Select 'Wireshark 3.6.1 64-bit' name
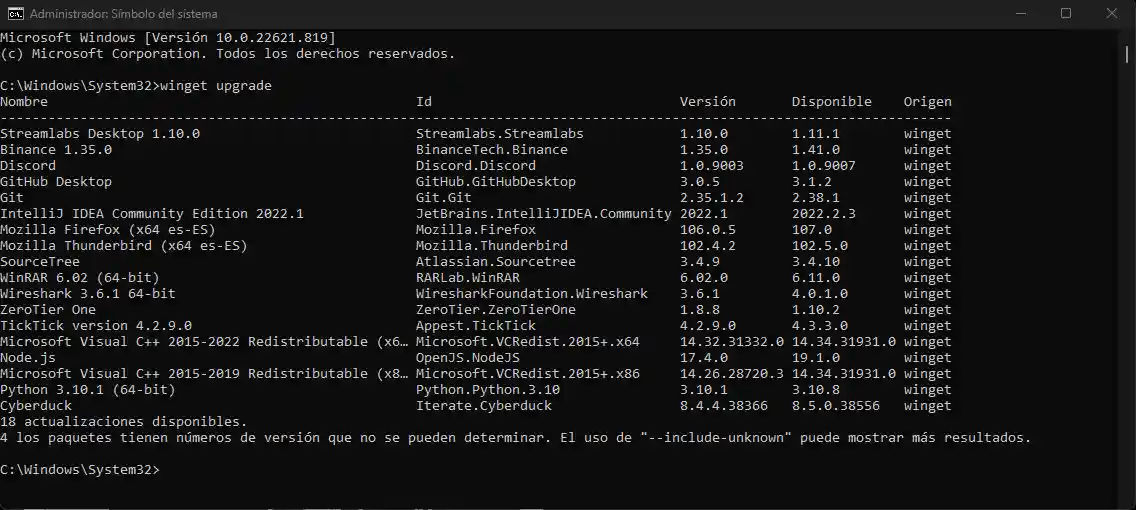Screen dimensions: 1136x510 pyautogui.click(x=88, y=293)
